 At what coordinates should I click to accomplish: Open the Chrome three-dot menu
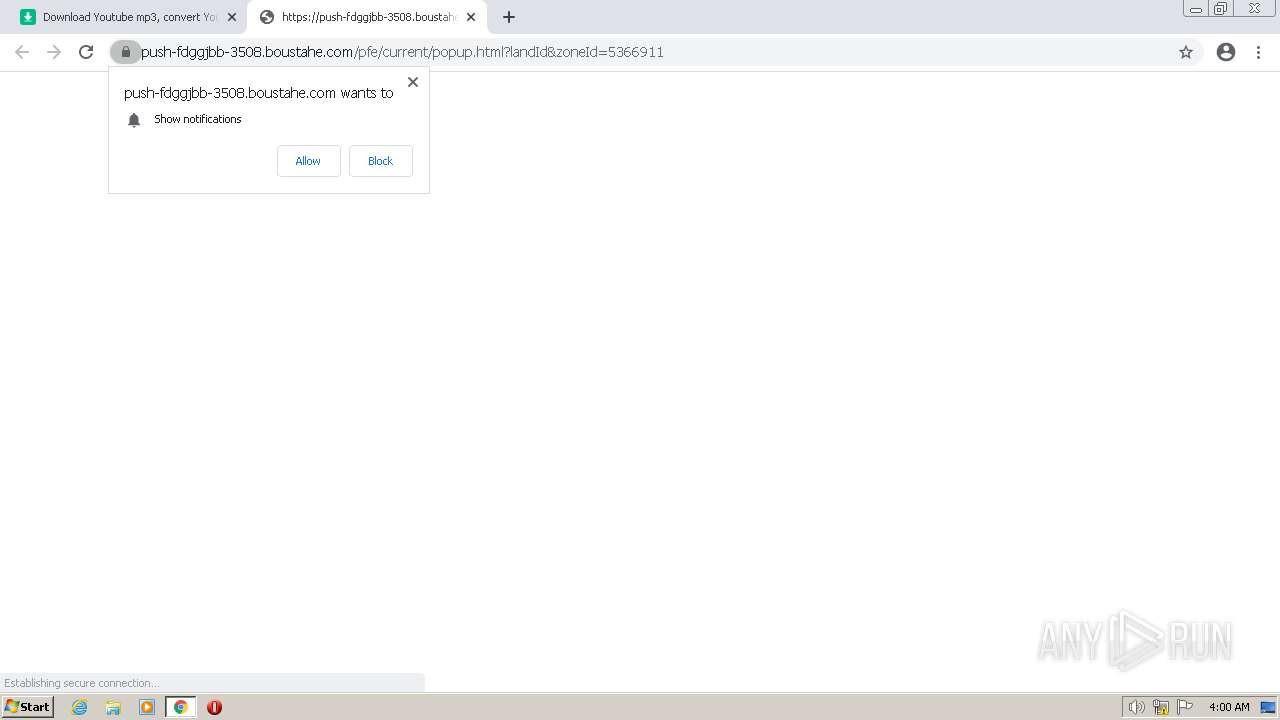click(x=1259, y=52)
